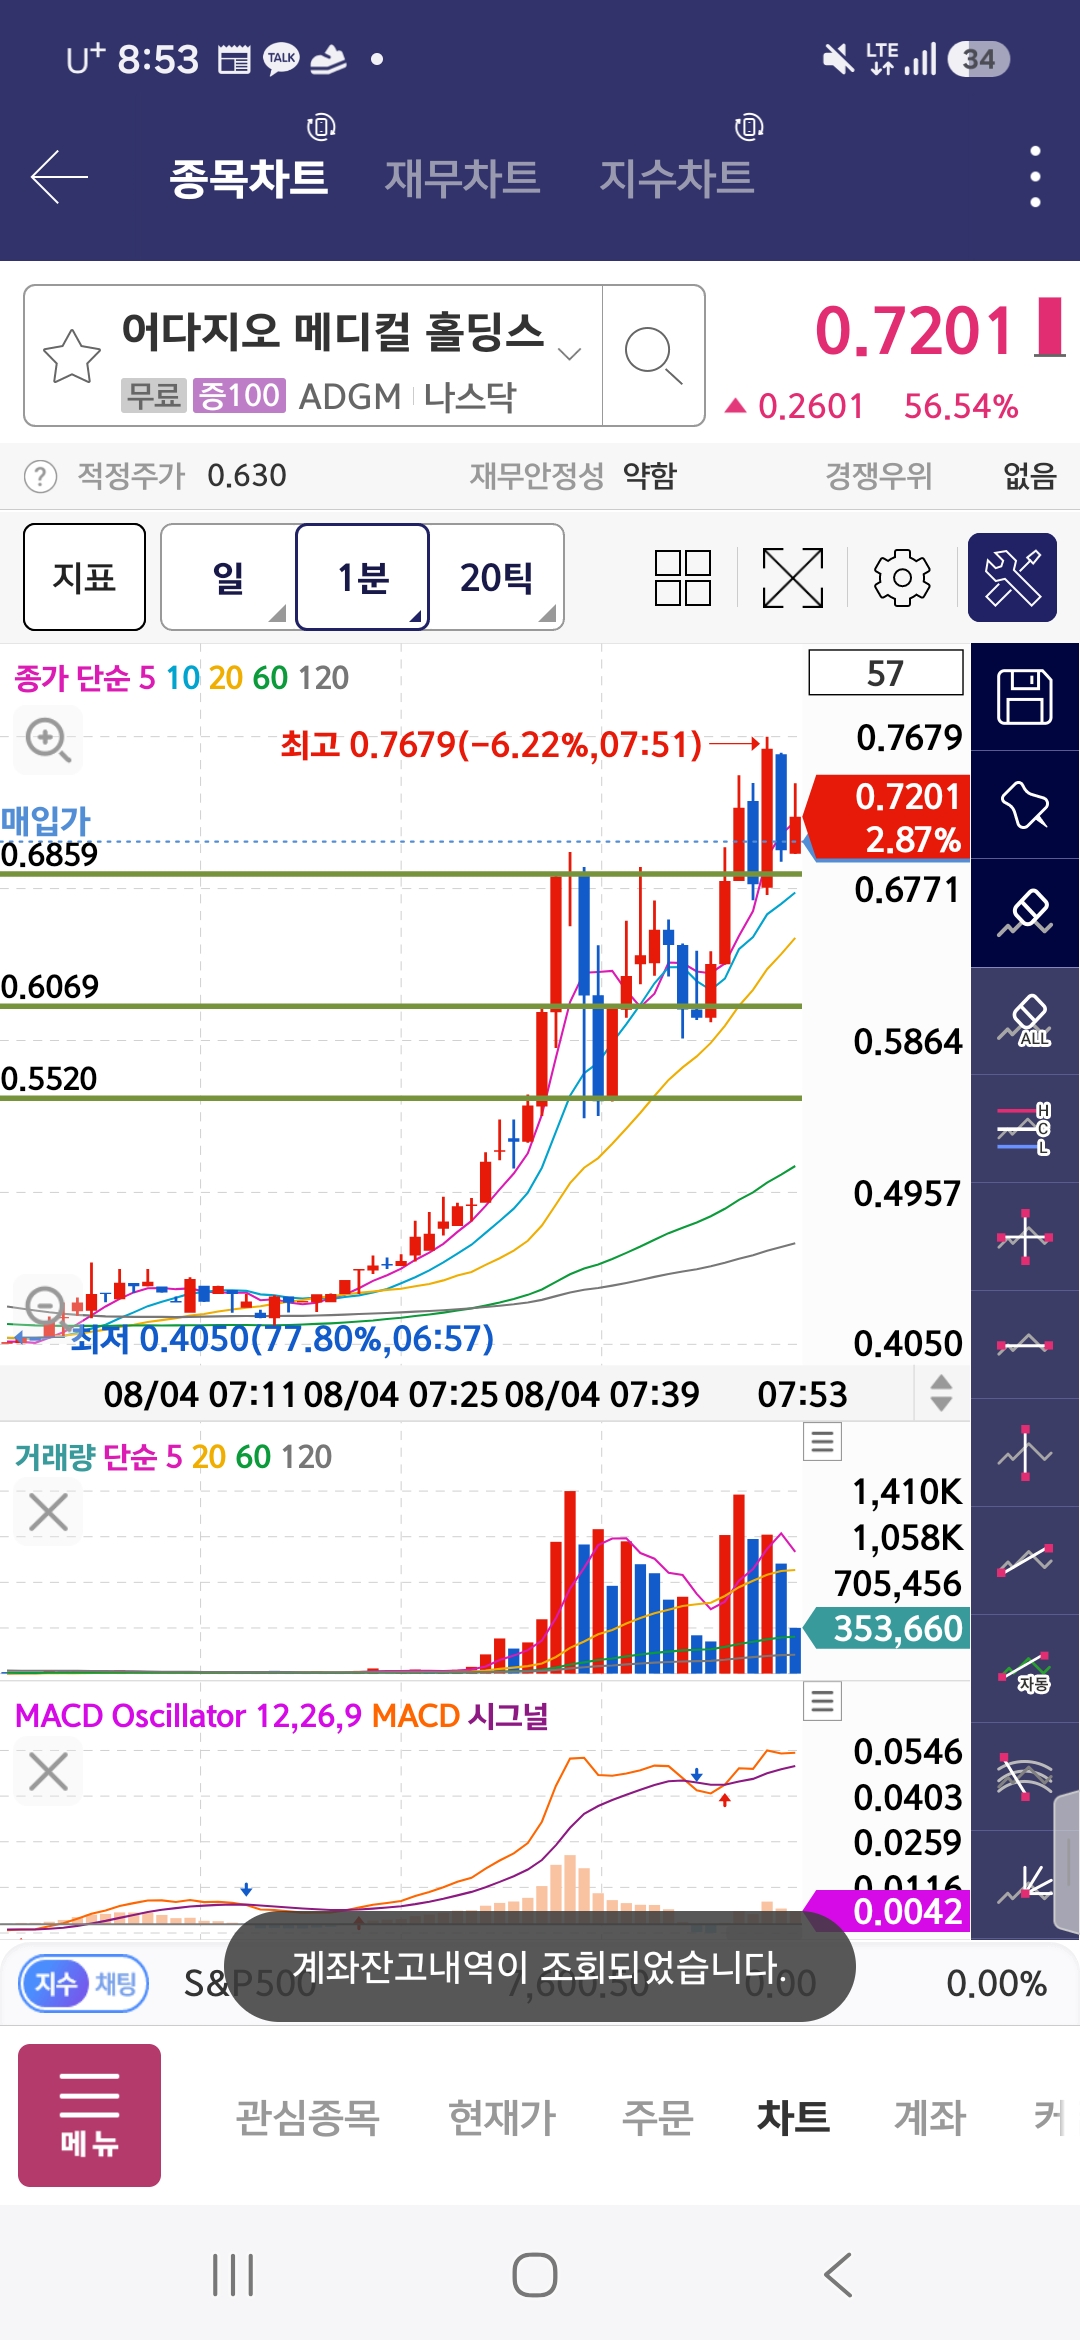The image size is (1080, 2340).
Task: Open the 지표 indicators button
Action: click(84, 577)
